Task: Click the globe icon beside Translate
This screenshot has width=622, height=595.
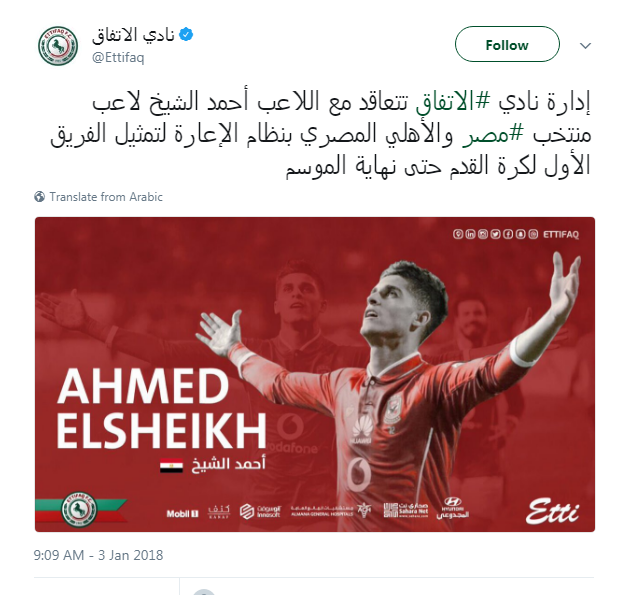Action: click(40, 197)
